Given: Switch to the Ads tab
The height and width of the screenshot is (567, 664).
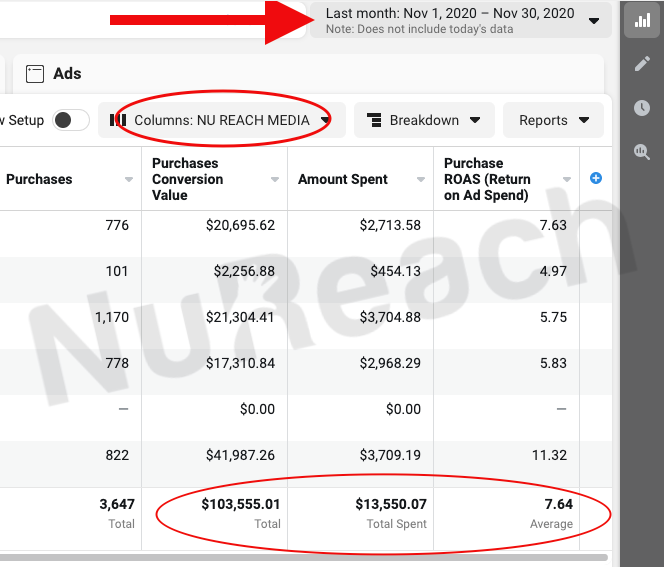Looking at the screenshot, I should [67, 73].
